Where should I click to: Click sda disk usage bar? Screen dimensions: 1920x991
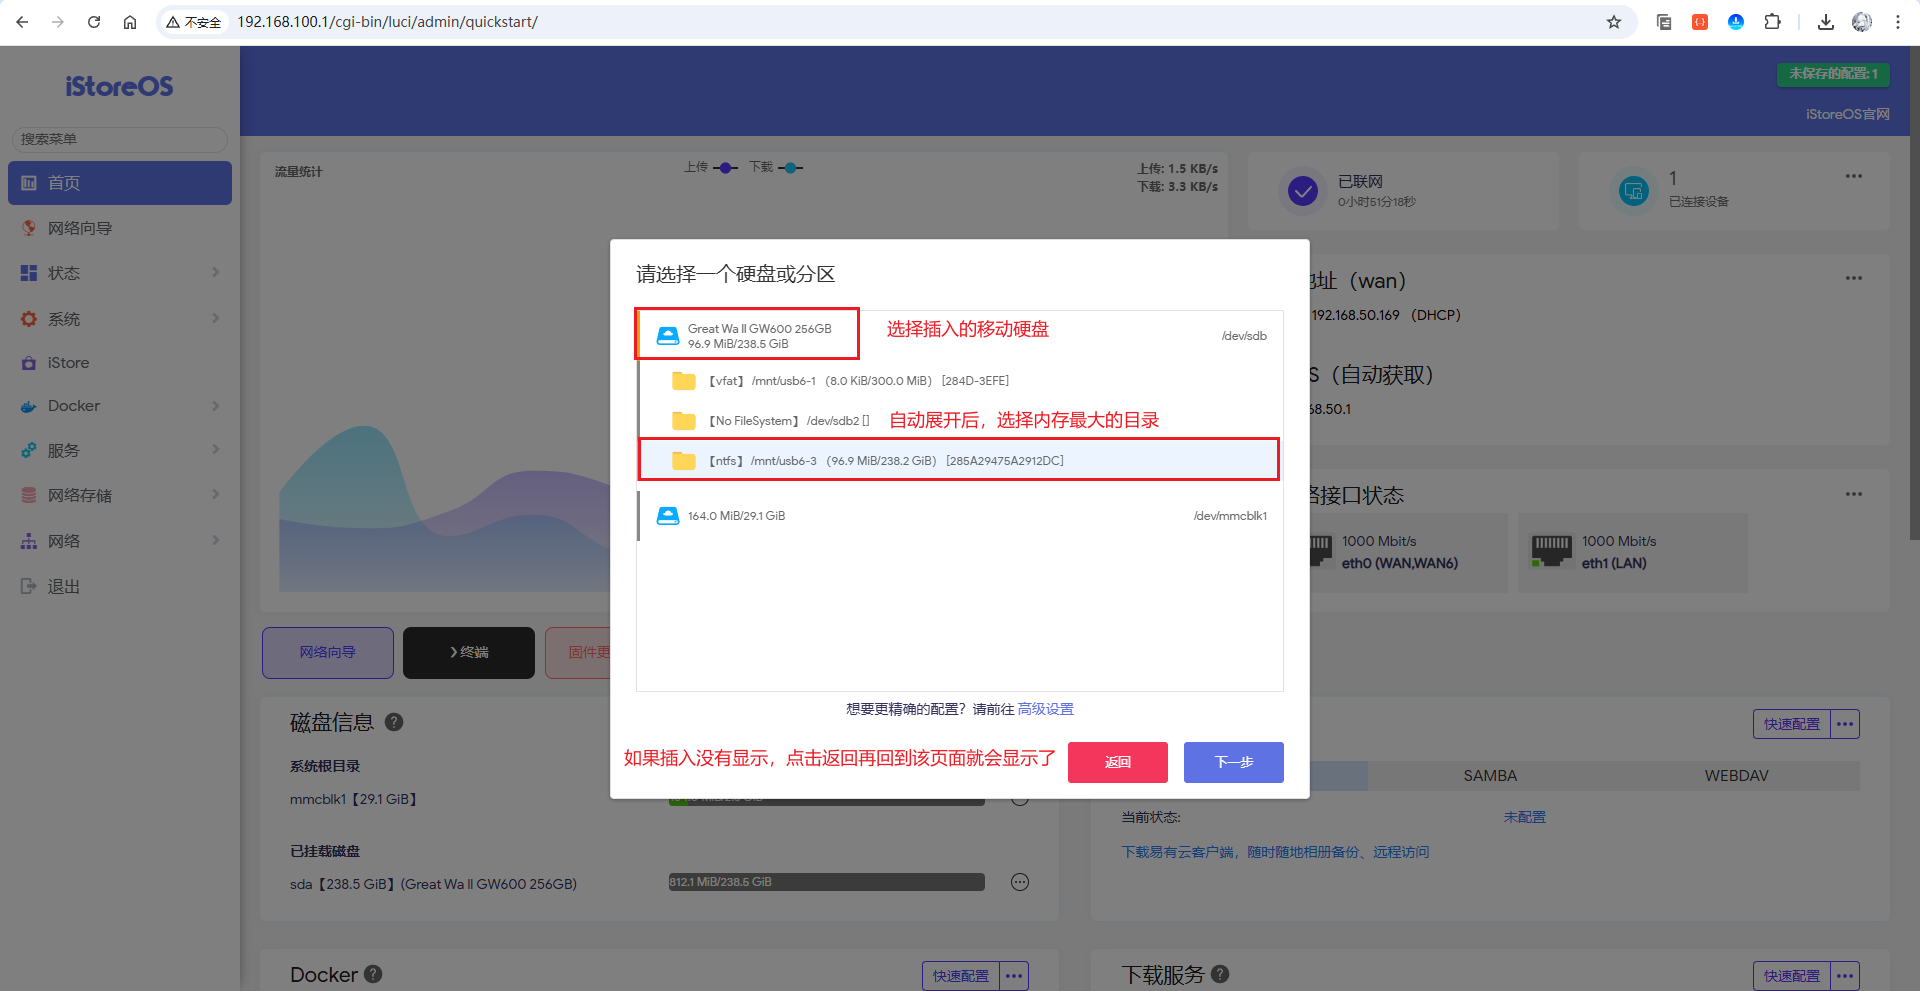point(827,882)
